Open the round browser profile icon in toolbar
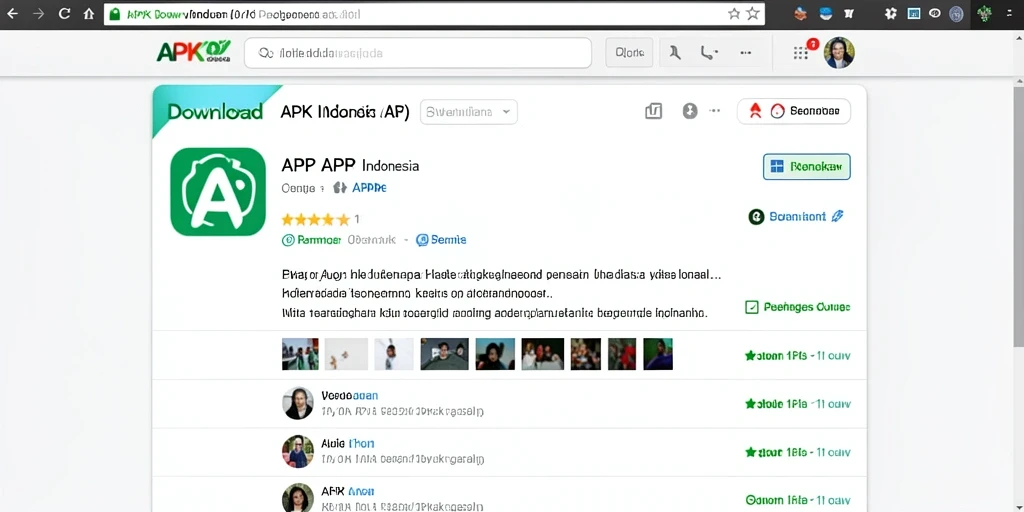 pos(956,14)
